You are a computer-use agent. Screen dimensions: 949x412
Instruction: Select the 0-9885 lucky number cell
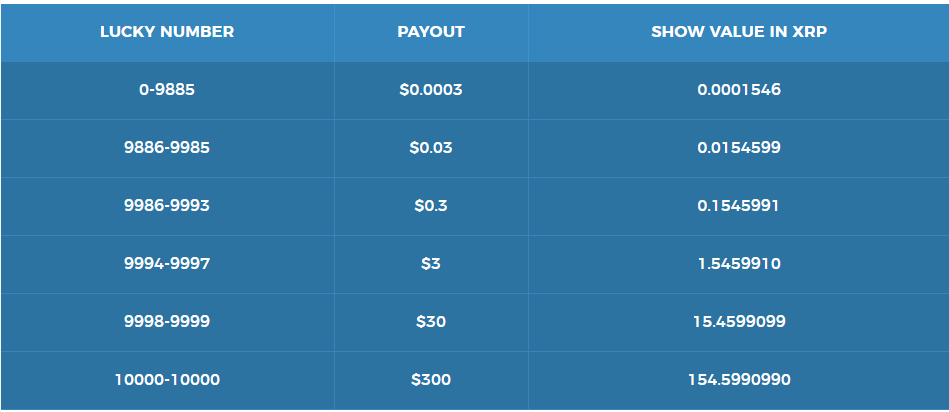[167, 90]
